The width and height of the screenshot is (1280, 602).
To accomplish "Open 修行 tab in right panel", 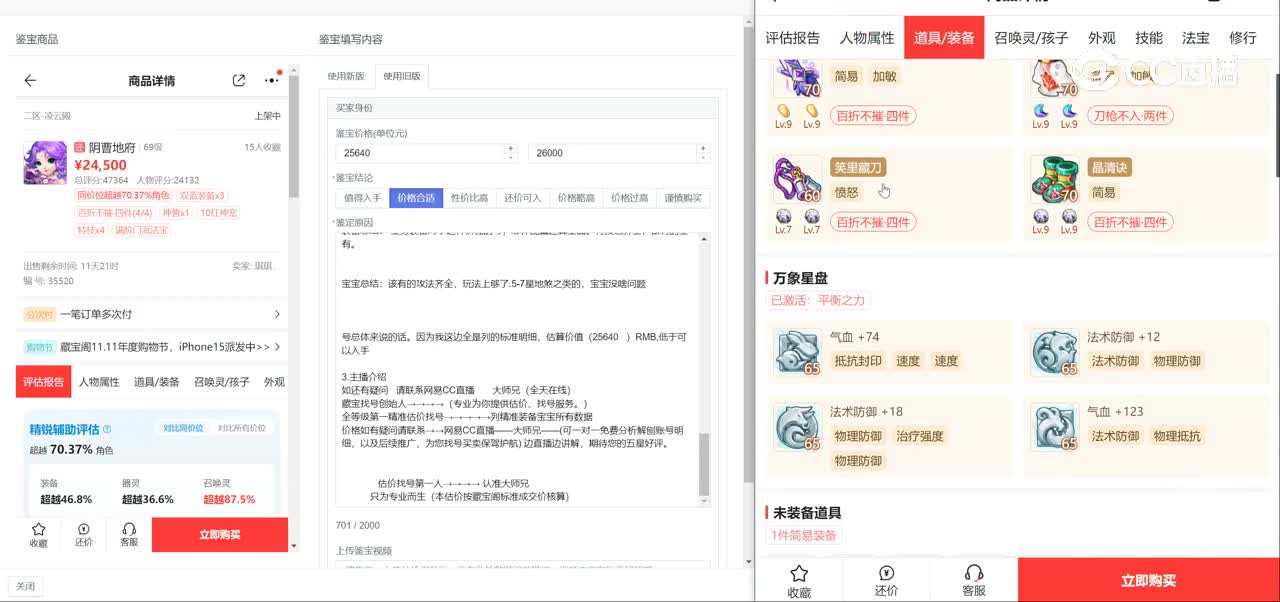I will (x=1243, y=38).
